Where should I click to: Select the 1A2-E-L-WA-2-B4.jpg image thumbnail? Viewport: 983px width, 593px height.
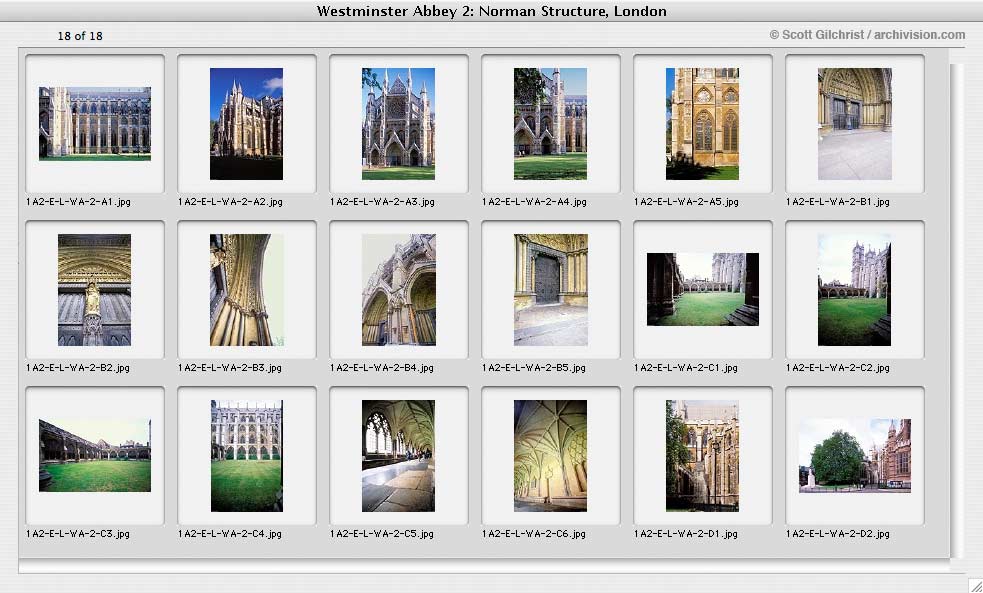coord(398,290)
